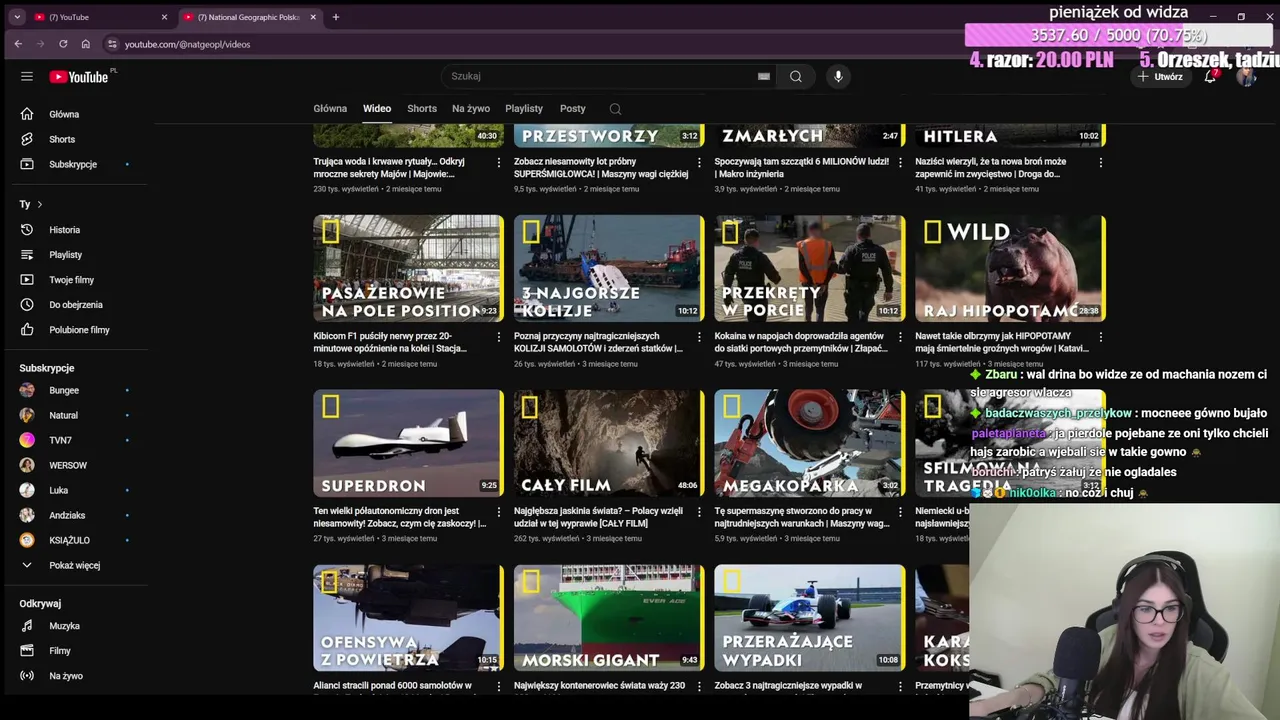The height and width of the screenshot is (720, 1280).
Task: Open the YouTube hamburger guide menu
Action: (x=27, y=76)
